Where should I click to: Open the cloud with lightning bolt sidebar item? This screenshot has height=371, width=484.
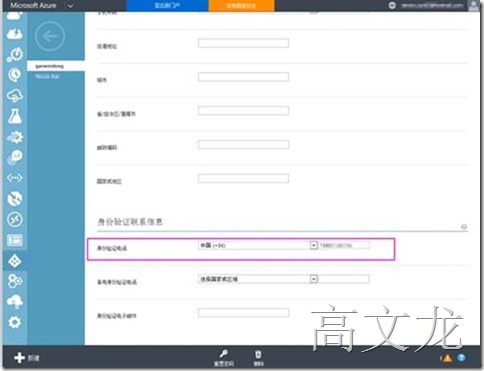(15, 34)
